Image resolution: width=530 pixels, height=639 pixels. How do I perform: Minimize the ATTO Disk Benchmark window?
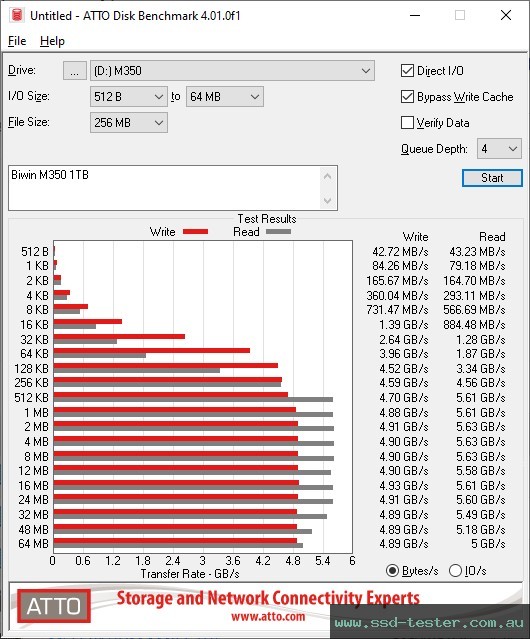click(x=415, y=15)
